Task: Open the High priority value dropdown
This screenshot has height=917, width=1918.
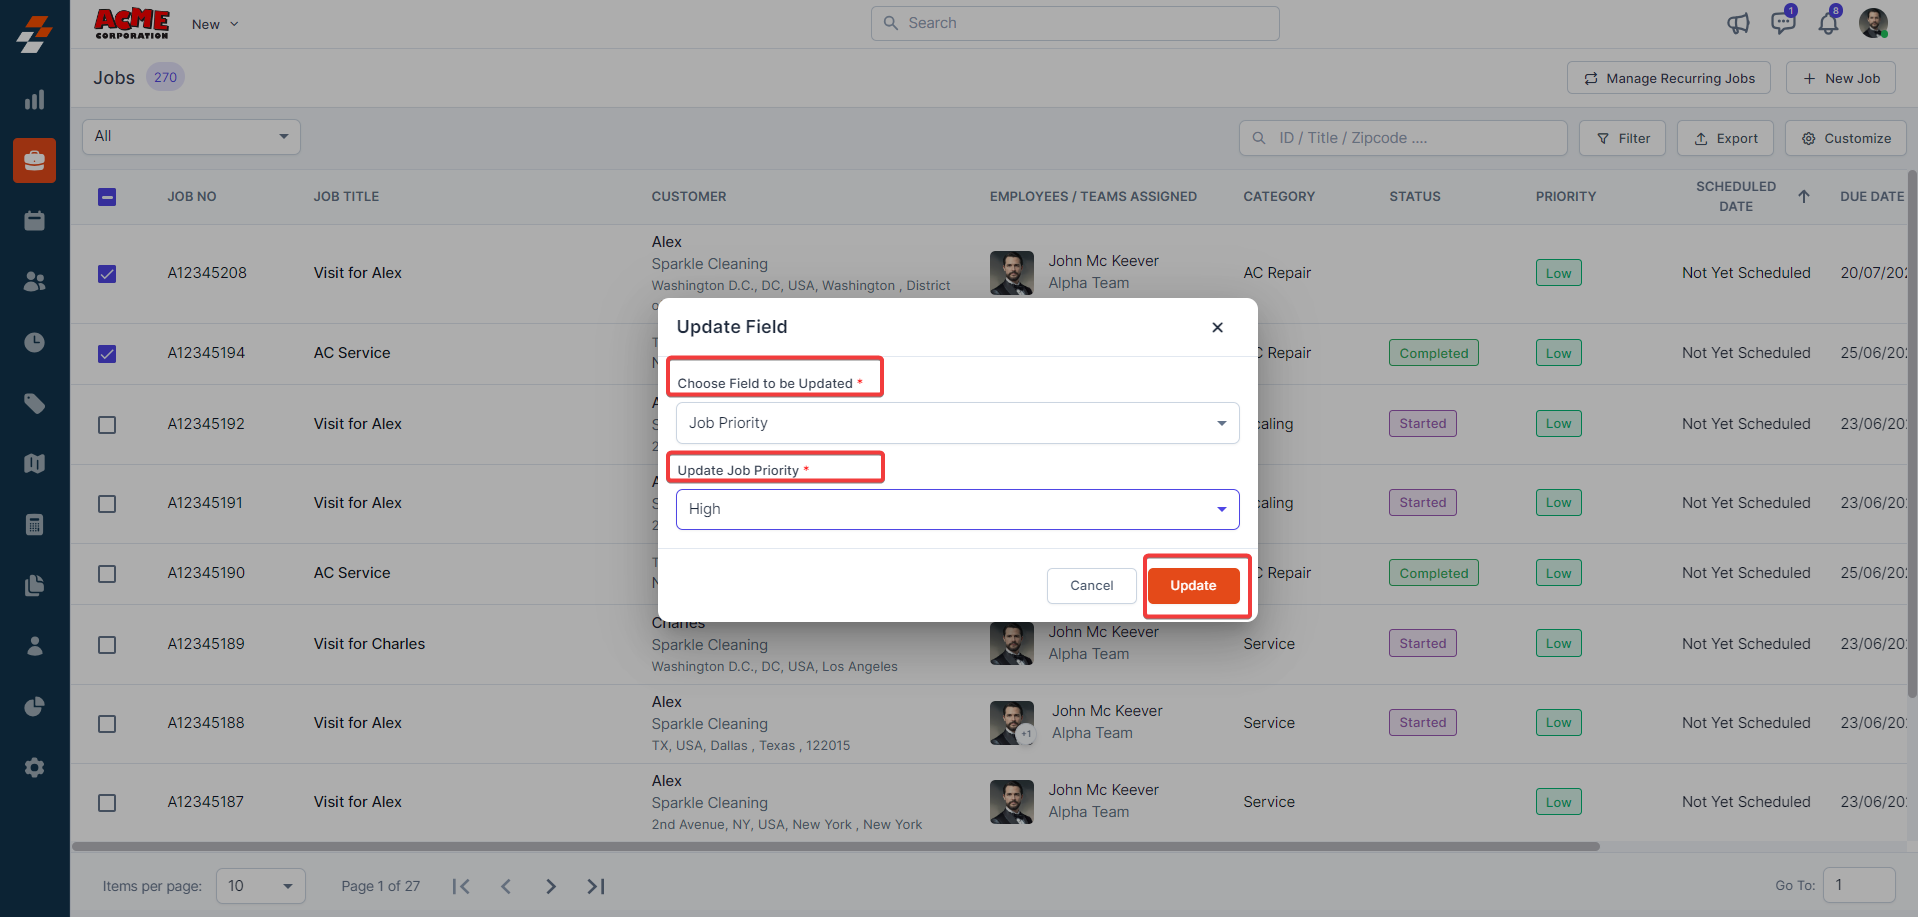Action: pyautogui.click(x=957, y=509)
